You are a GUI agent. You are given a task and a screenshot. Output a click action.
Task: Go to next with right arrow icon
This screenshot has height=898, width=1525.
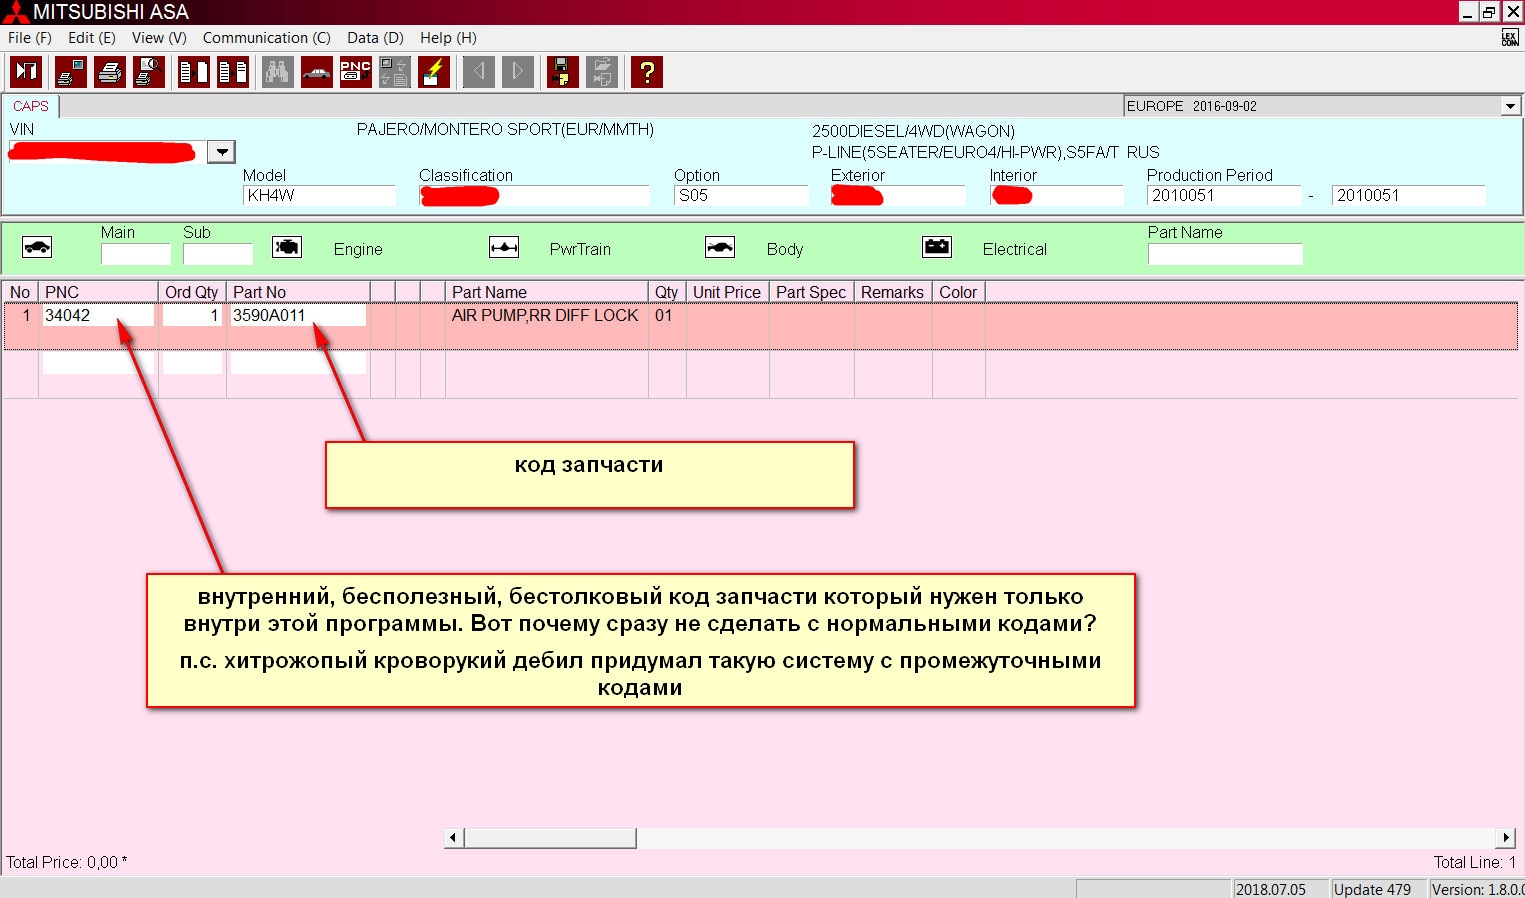(x=518, y=72)
